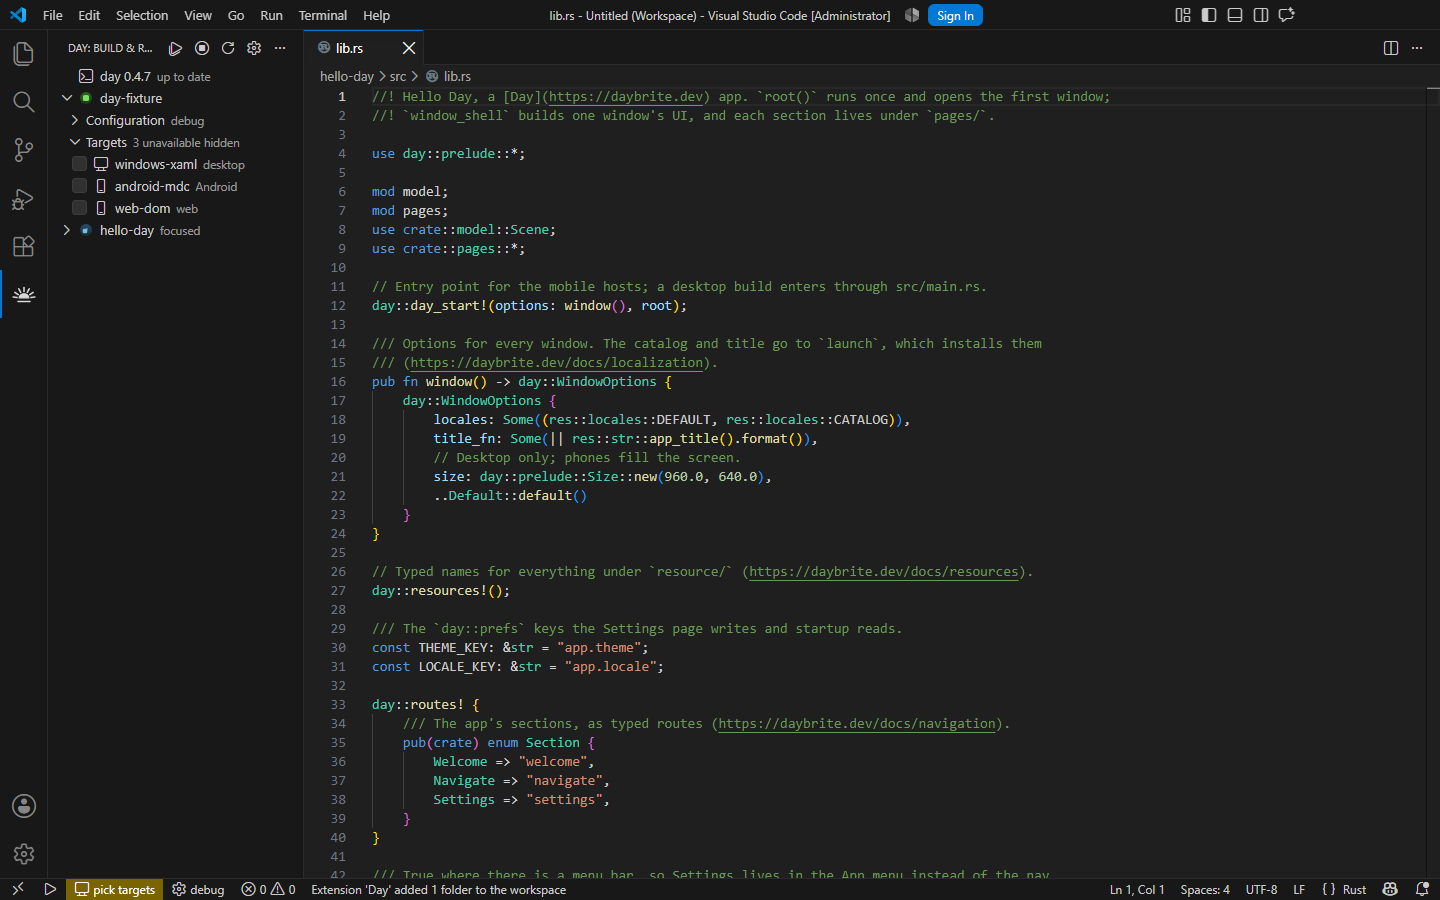Screen dimensions: 1440x900
Task: Click src breadcrumb segment
Action: point(398,76)
